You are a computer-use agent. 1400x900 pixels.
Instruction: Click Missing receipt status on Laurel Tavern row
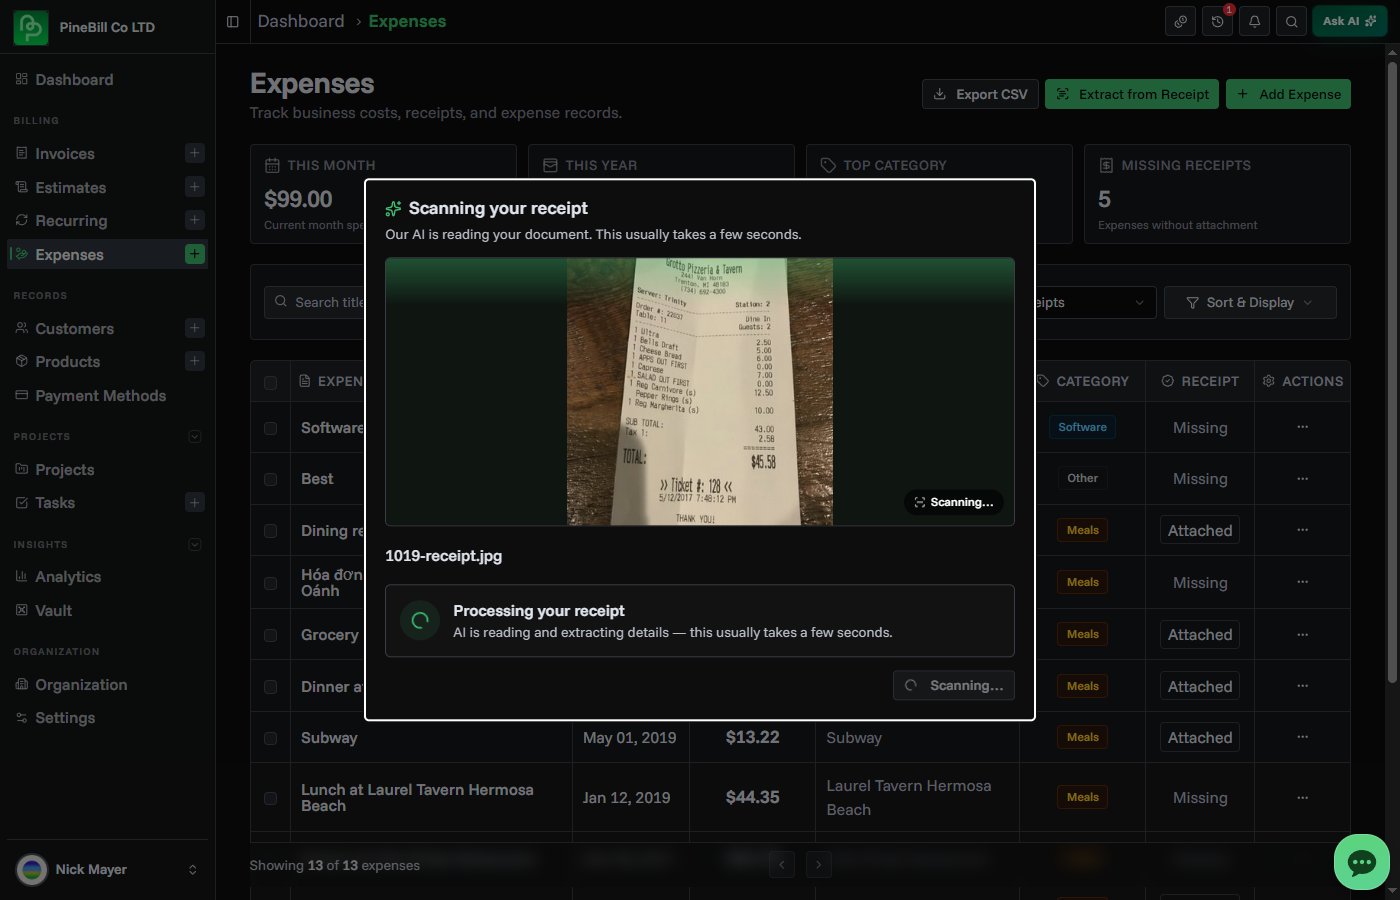pyautogui.click(x=1200, y=798)
